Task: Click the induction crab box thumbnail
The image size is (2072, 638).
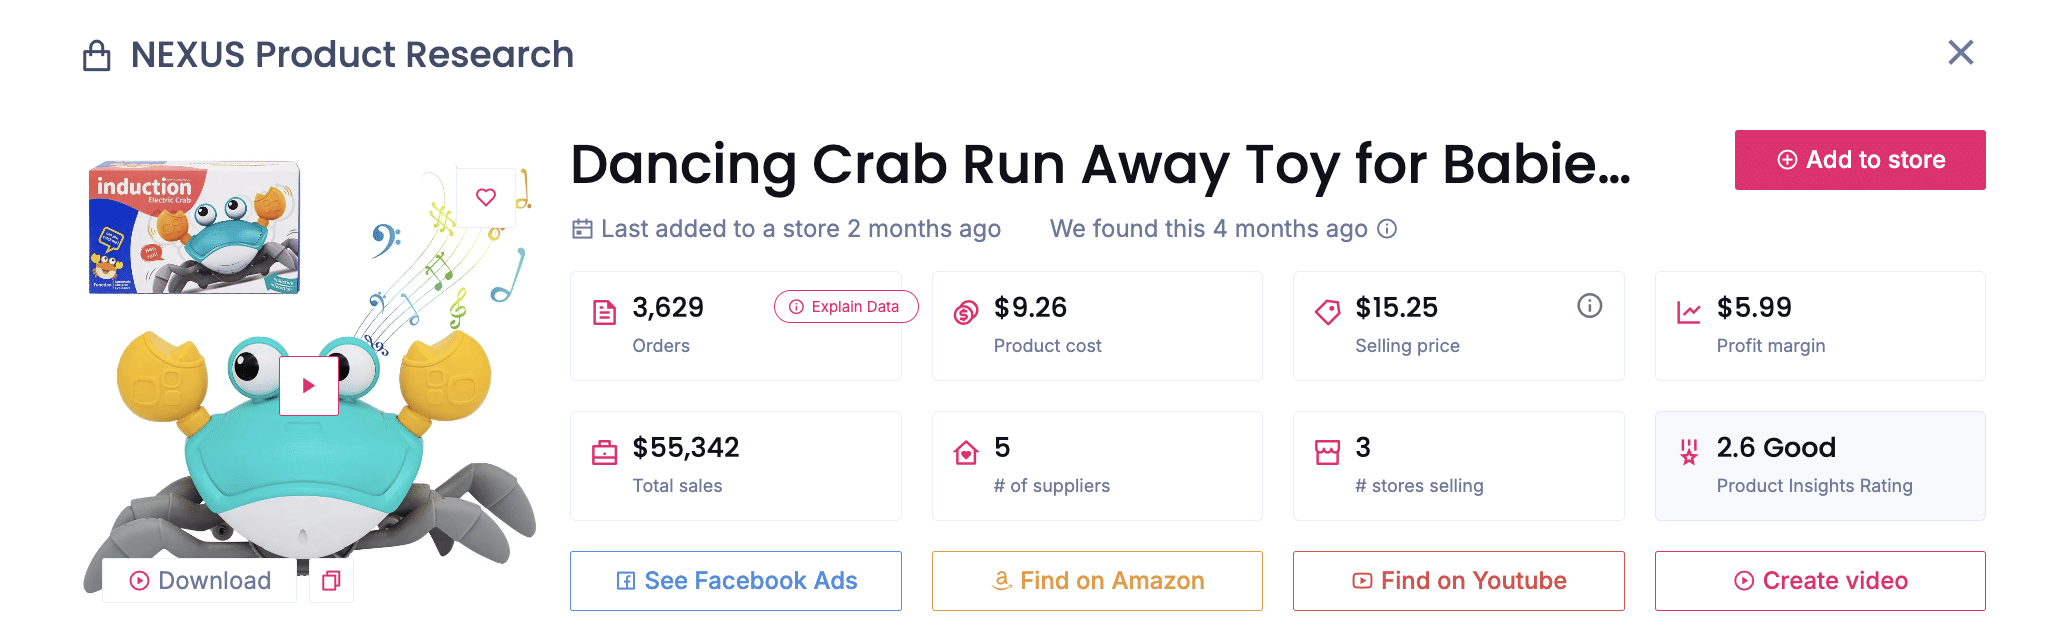Action: 195,228
